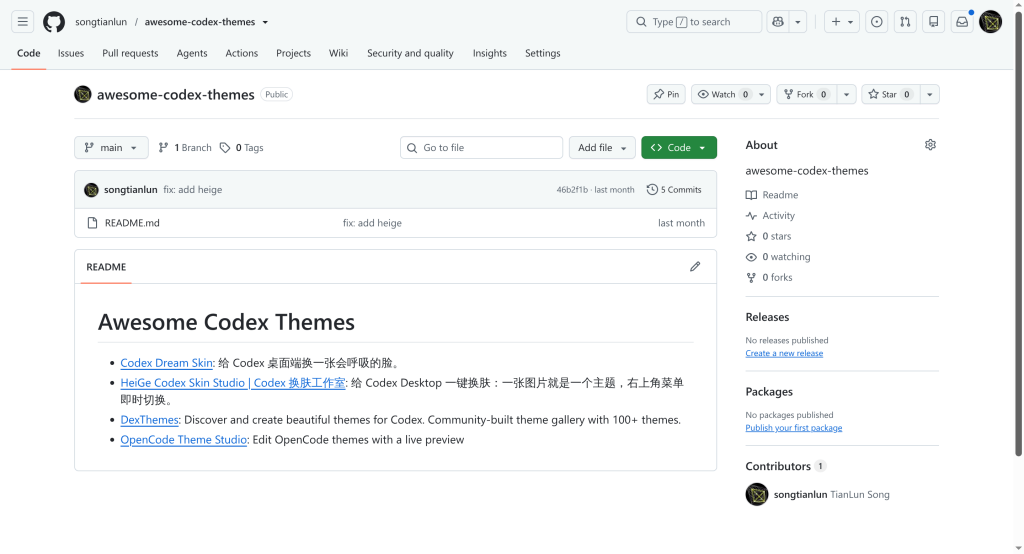Open the Copilot chat icon
Viewport: 1024px width, 554px height.
(778, 22)
